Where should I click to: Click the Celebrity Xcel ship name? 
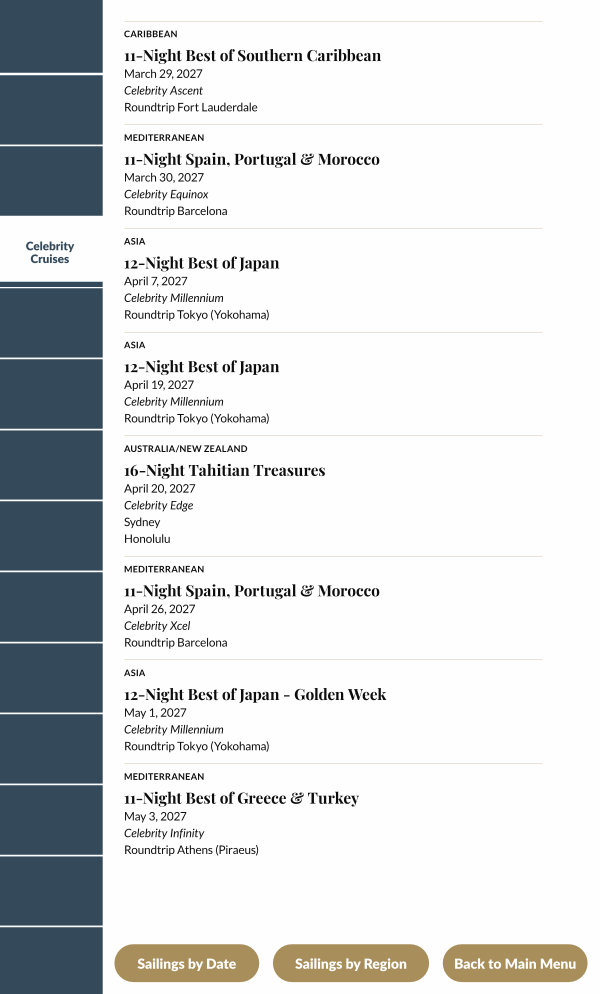tap(157, 626)
